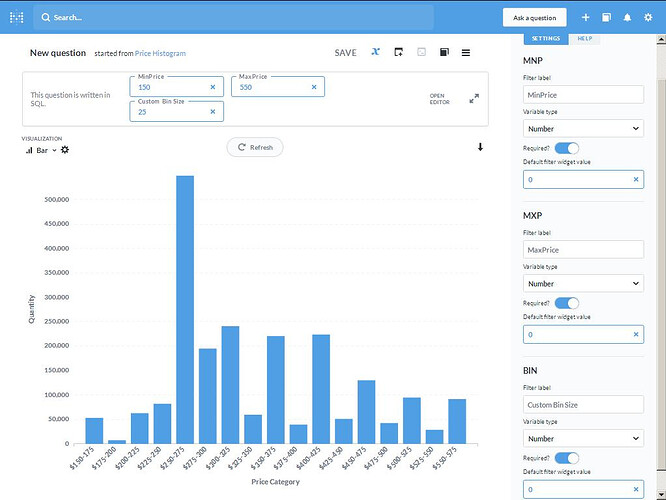Viewport: 666px width, 500px height.
Task: Open the MNP variable type dropdown
Action: (583, 129)
